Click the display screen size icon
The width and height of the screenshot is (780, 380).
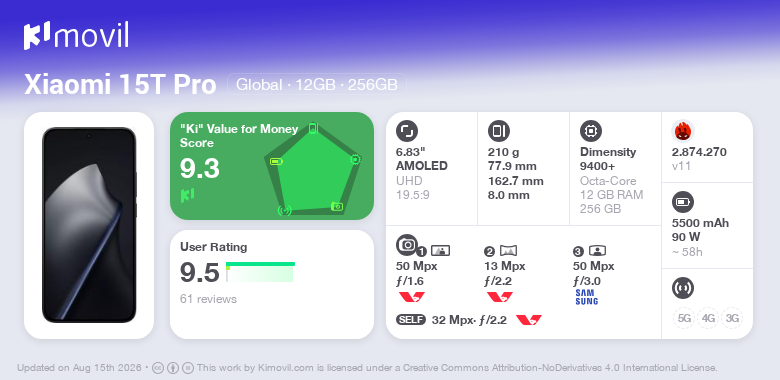point(406,131)
